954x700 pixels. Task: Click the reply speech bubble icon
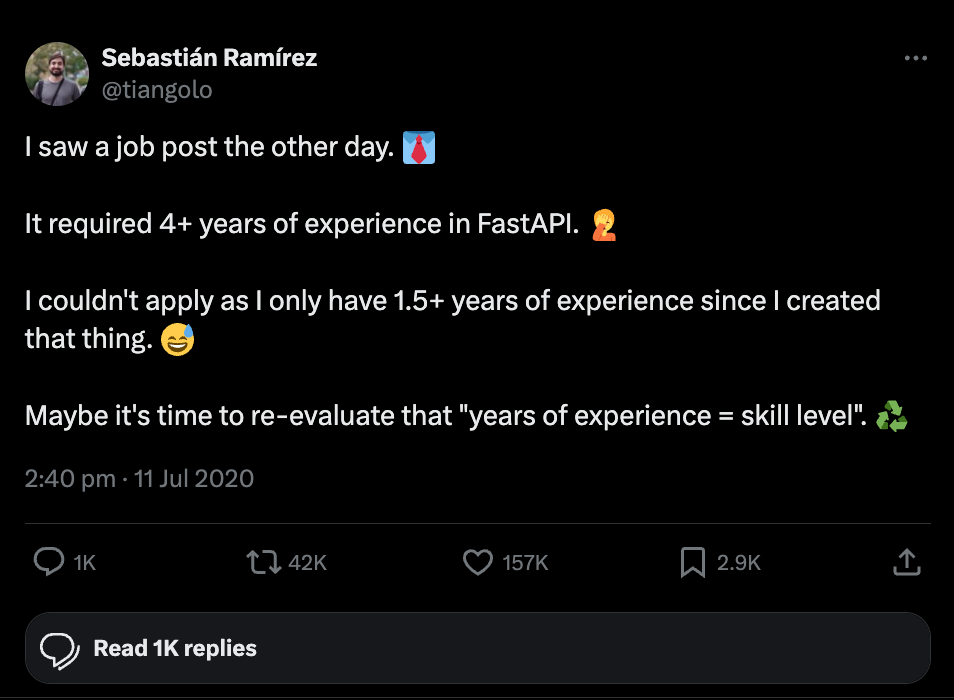click(49, 562)
